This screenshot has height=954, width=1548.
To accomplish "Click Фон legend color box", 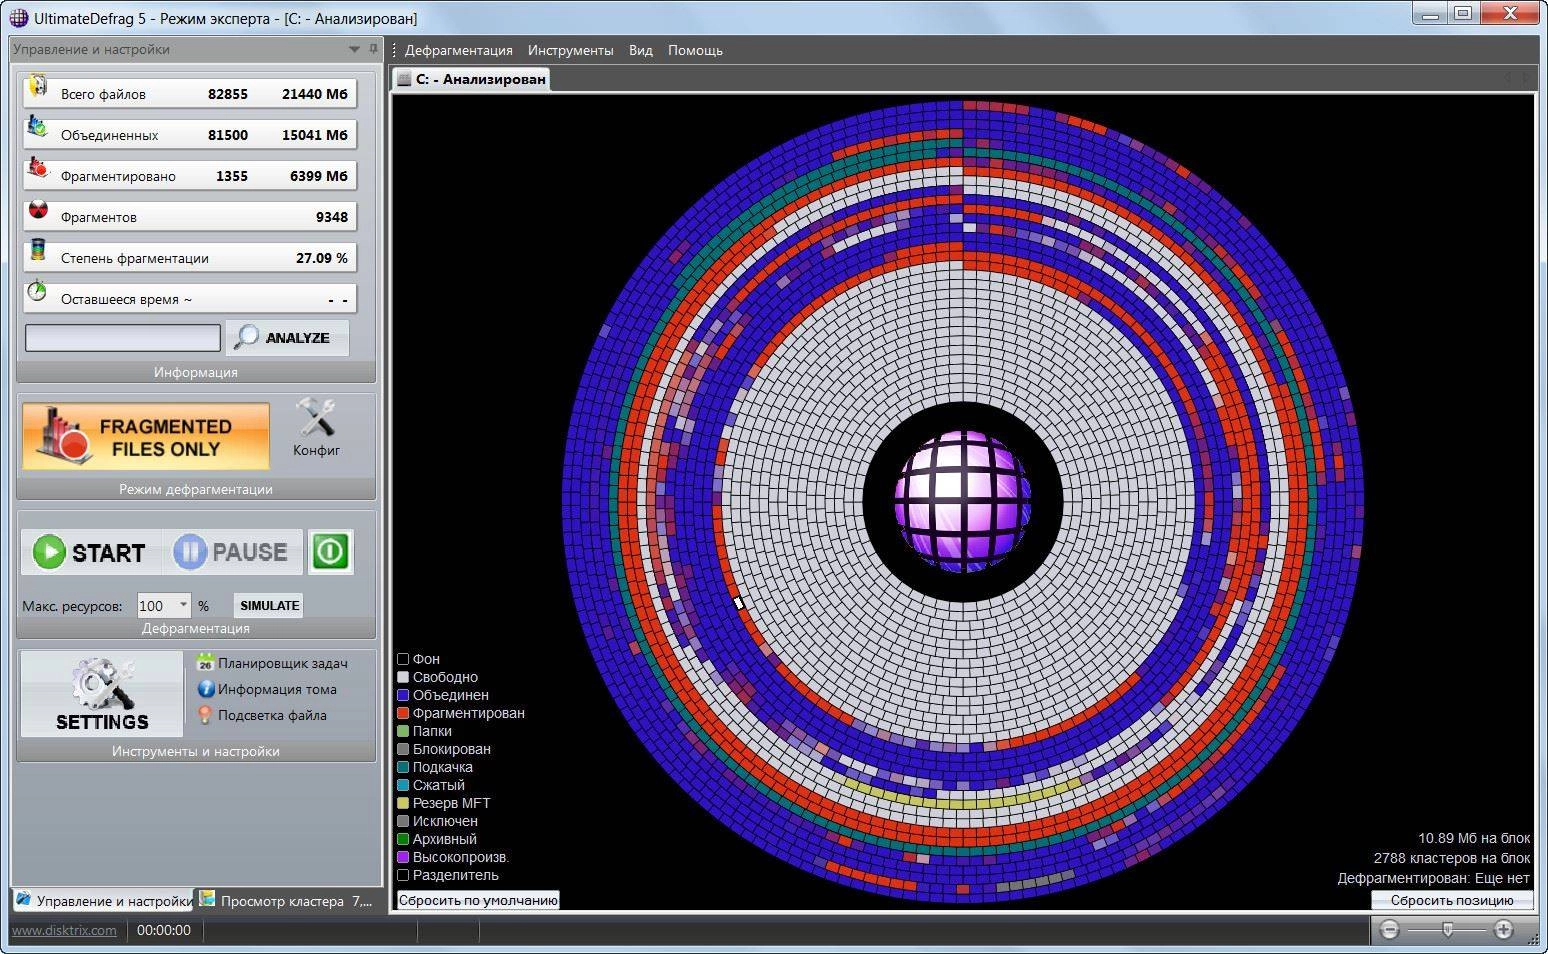I will tap(403, 659).
